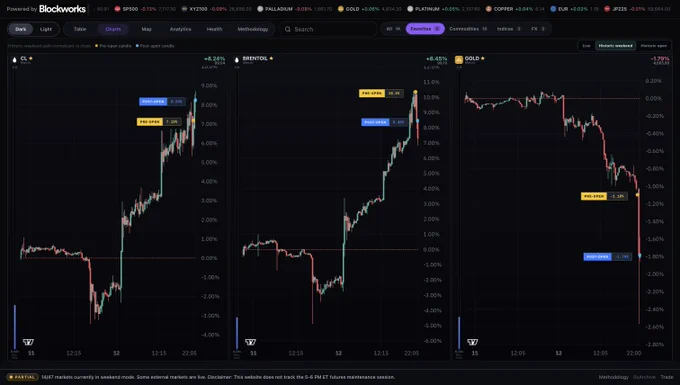
Task: Click COPPER ticker label in top bar
Action: [503, 9]
